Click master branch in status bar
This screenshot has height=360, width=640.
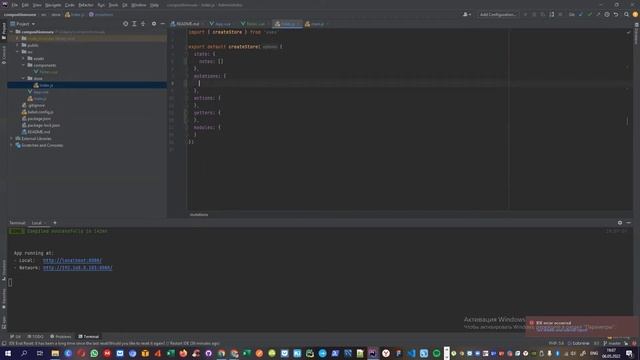point(612,343)
